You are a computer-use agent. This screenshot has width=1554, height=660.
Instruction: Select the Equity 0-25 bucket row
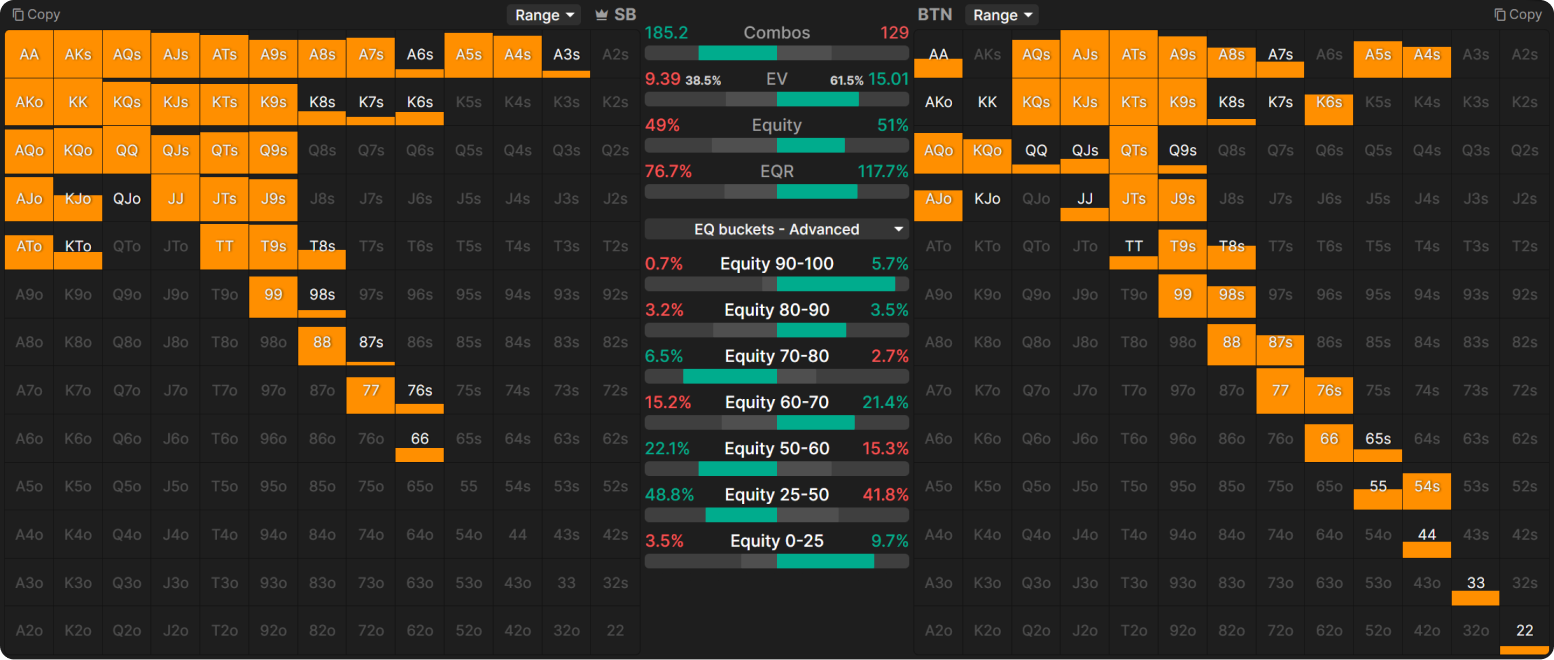[x=777, y=549]
